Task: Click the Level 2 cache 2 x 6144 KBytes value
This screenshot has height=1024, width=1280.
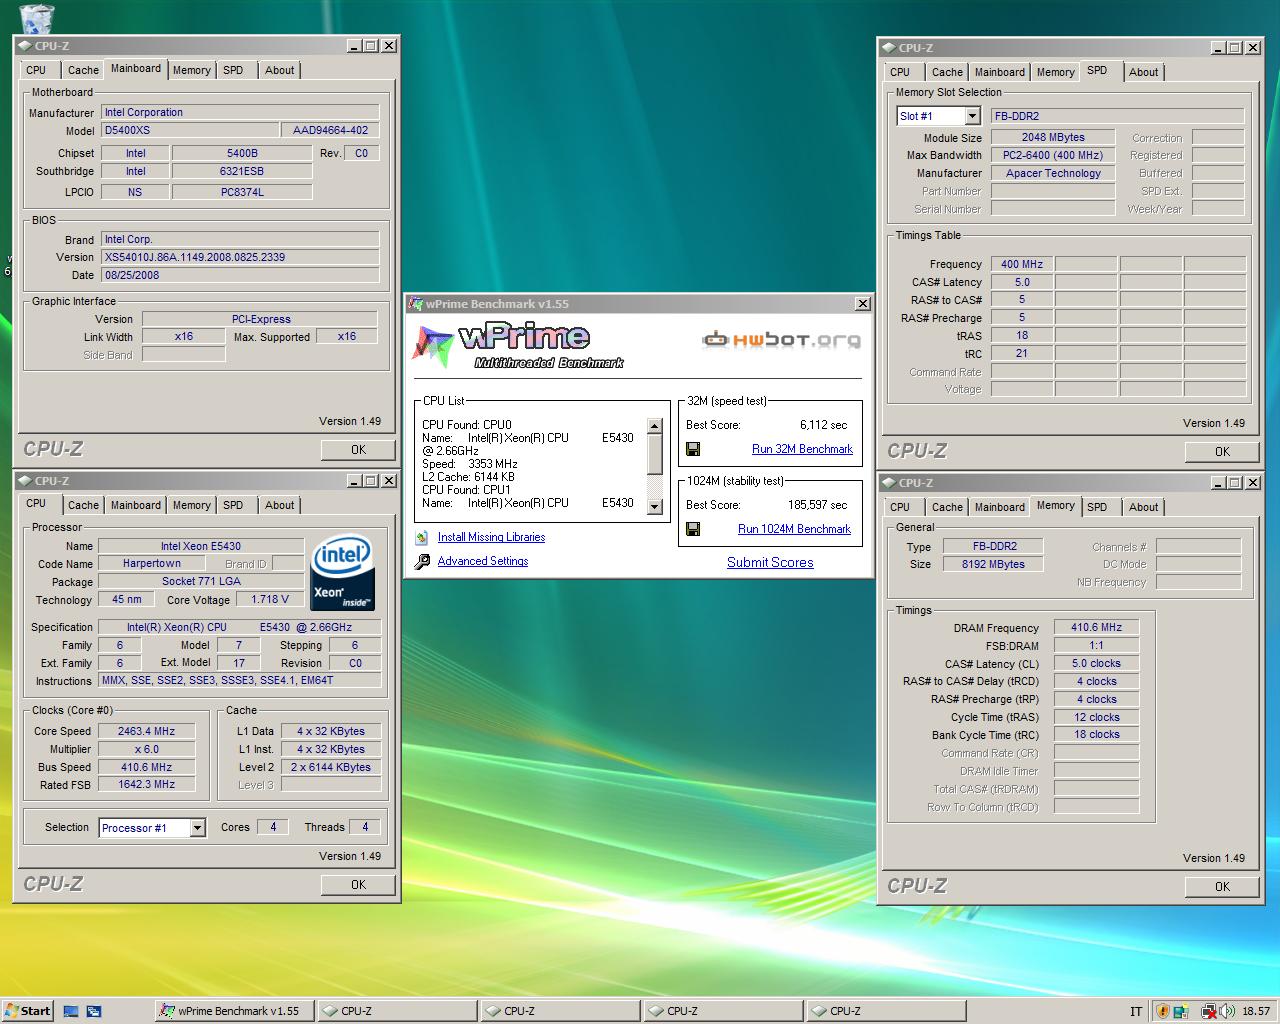Action: pyautogui.click(x=331, y=767)
